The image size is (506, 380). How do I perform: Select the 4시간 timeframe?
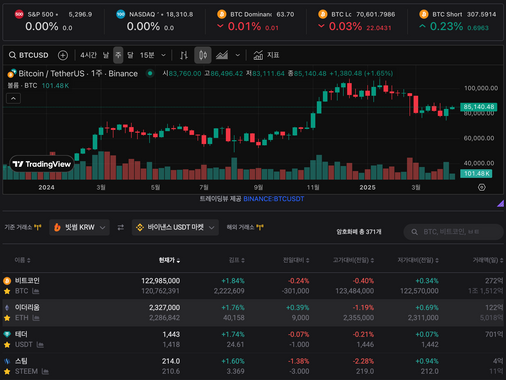pyautogui.click(x=88, y=55)
